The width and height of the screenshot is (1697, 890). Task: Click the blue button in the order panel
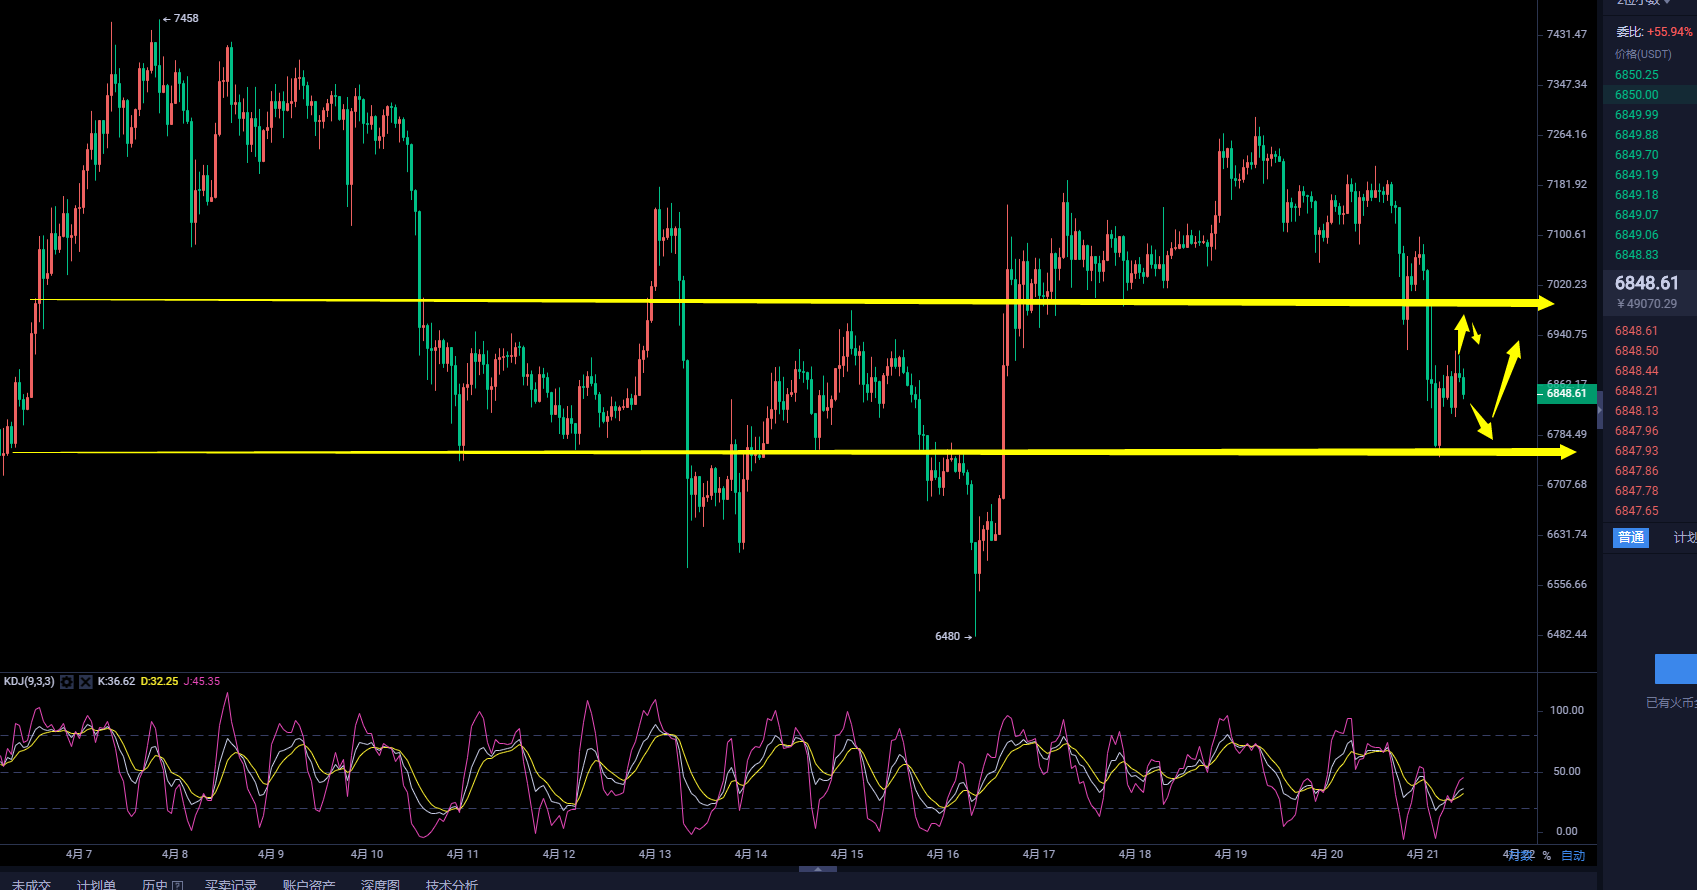pos(1676,669)
